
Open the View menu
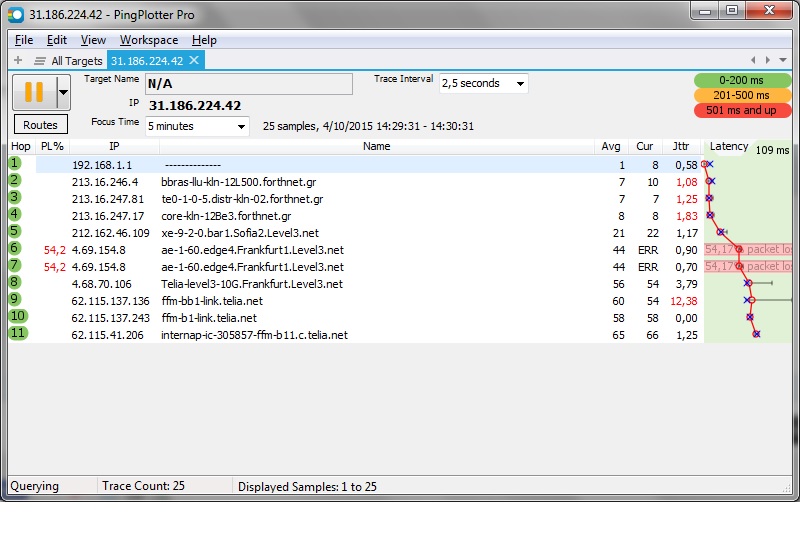pyautogui.click(x=93, y=40)
